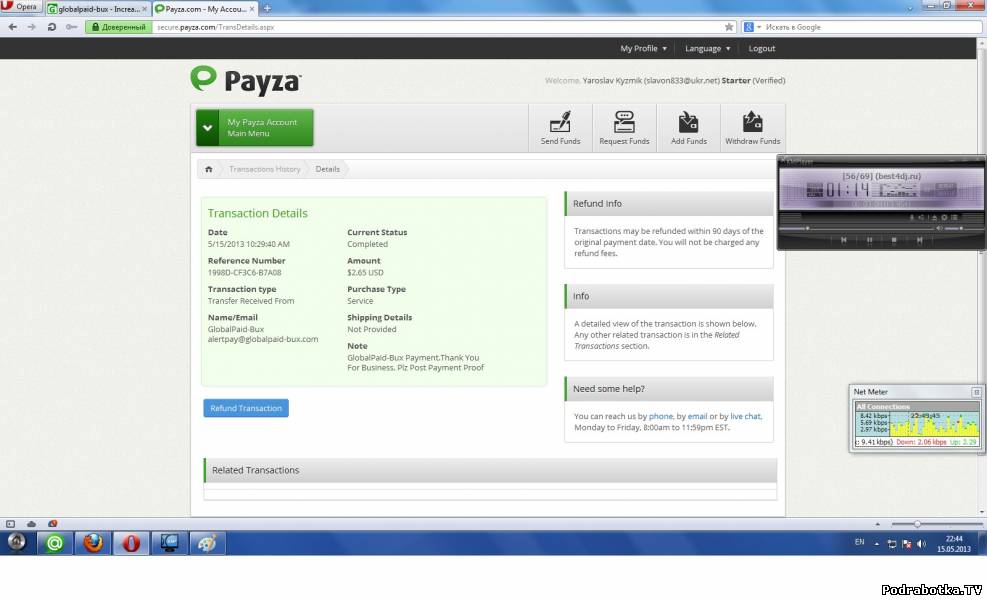Go to home via breadcrumb house icon
This screenshot has width=987, height=600.
pyautogui.click(x=209, y=169)
